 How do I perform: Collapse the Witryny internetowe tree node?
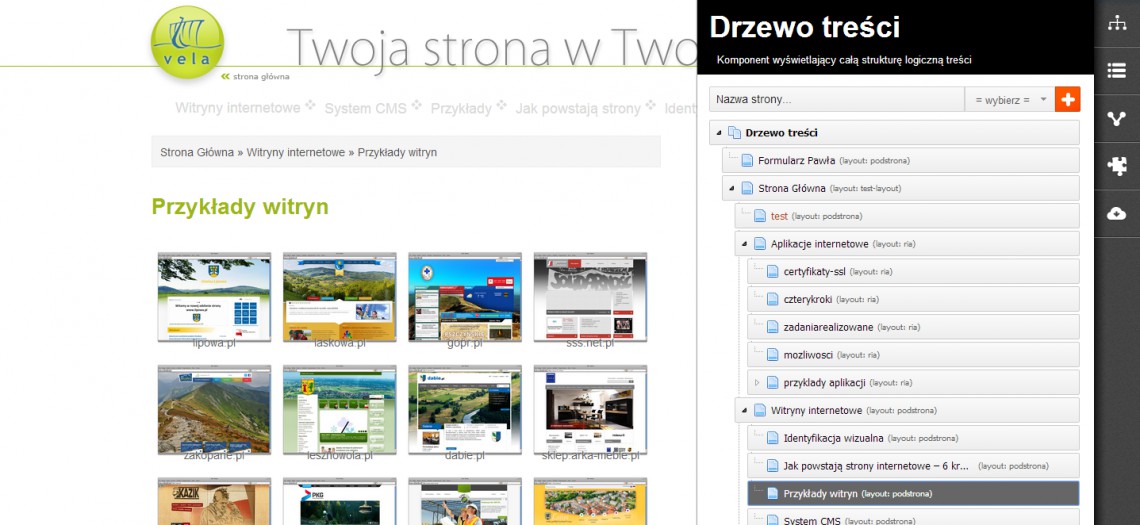point(744,411)
